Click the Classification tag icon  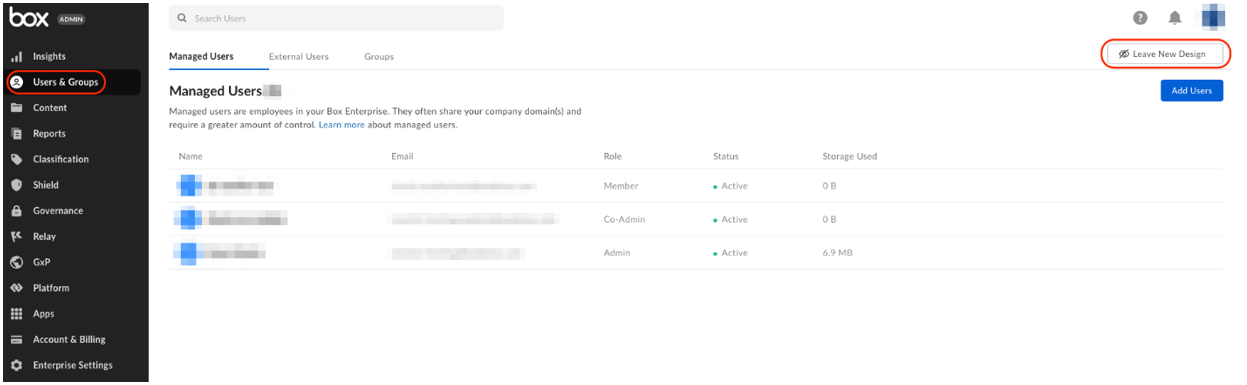pyautogui.click(x=16, y=159)
